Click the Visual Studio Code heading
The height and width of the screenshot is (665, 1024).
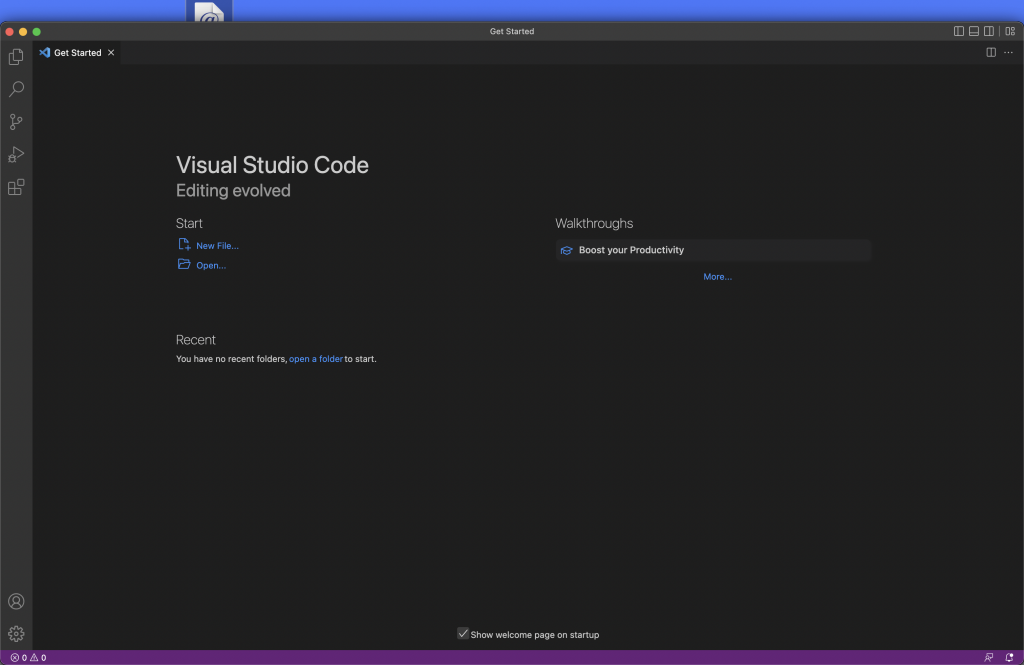point(272,165)
